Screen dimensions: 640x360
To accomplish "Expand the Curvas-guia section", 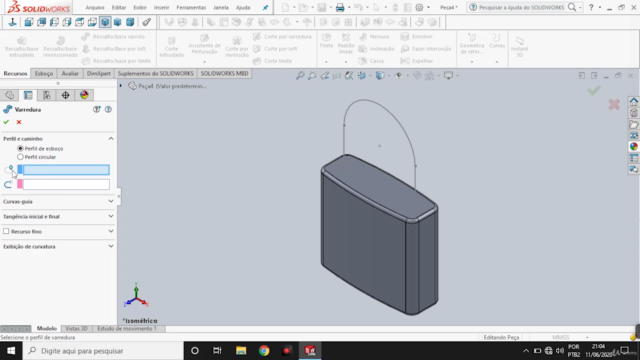I will point(111,201).
